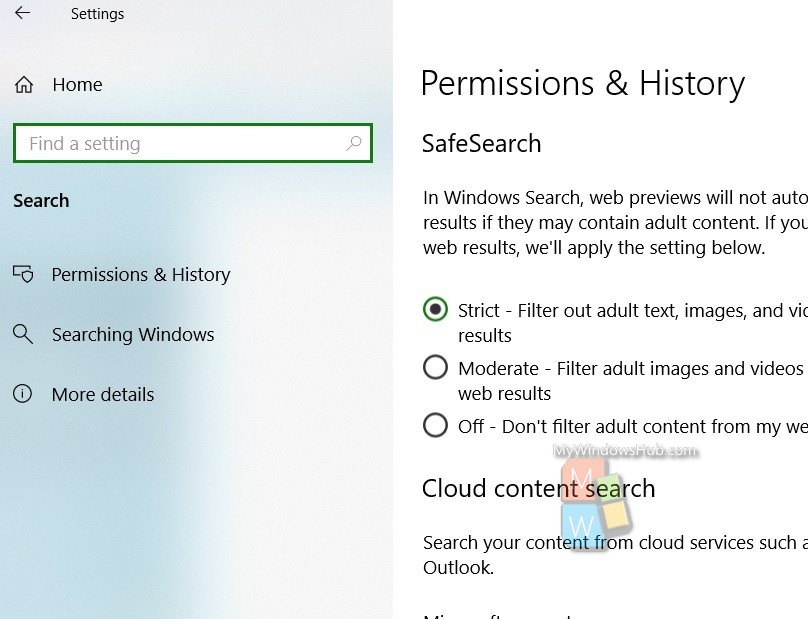Image resolution: width=808 pixels, height=619 pixels.
Task: Click the Permissions & History shield icon
Action: [23, 274]
